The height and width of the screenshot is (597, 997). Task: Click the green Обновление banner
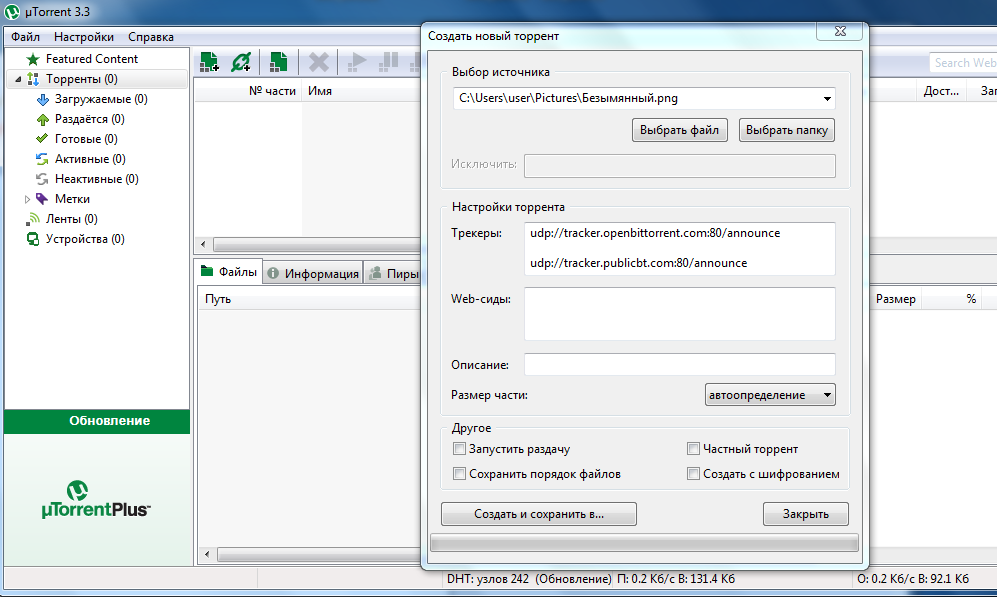[x=97, y=421]
